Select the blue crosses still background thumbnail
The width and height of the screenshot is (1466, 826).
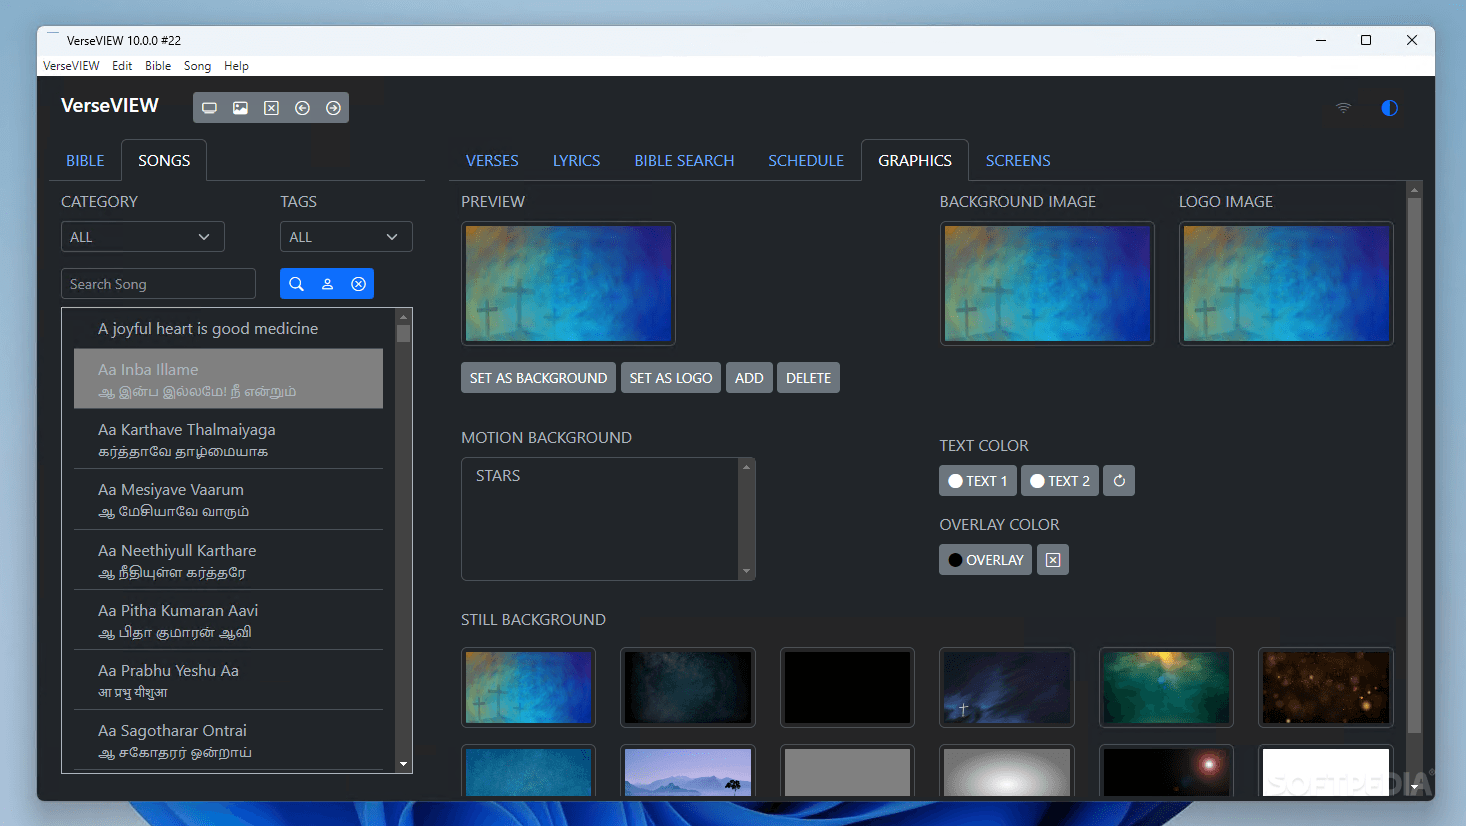pos(528,687)
